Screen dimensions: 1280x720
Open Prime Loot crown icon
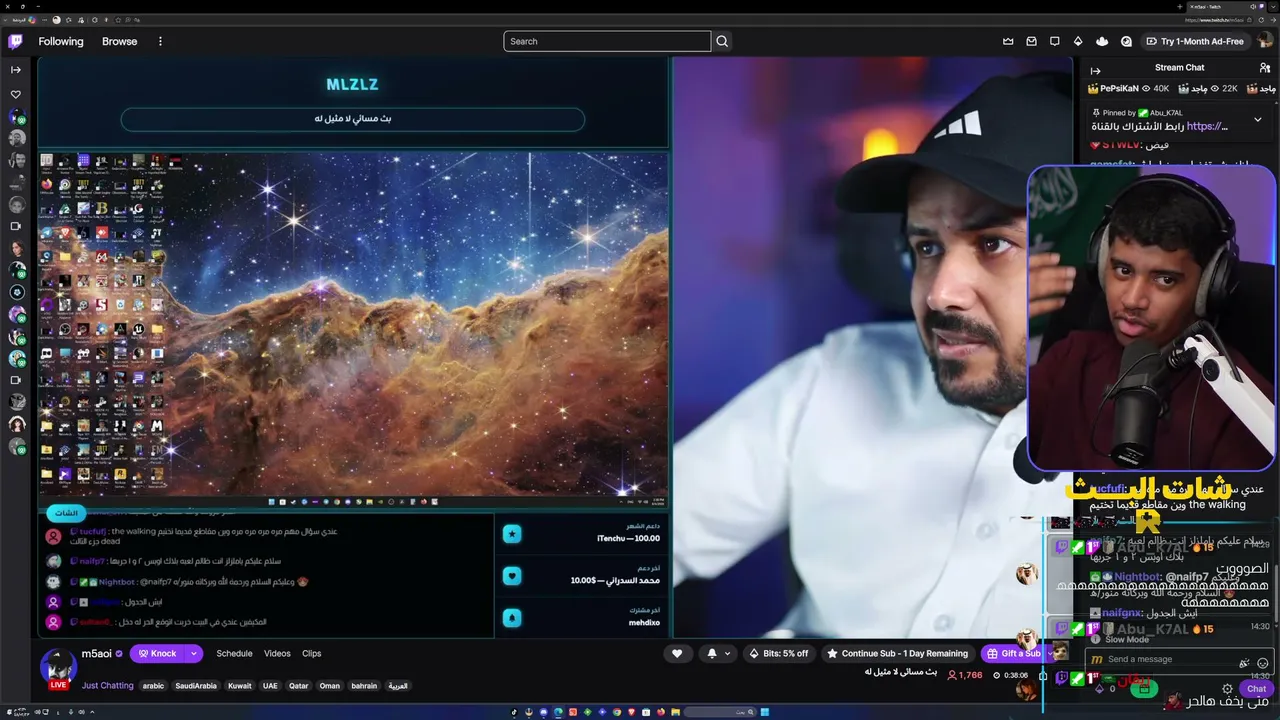(x=1008, y=41)
